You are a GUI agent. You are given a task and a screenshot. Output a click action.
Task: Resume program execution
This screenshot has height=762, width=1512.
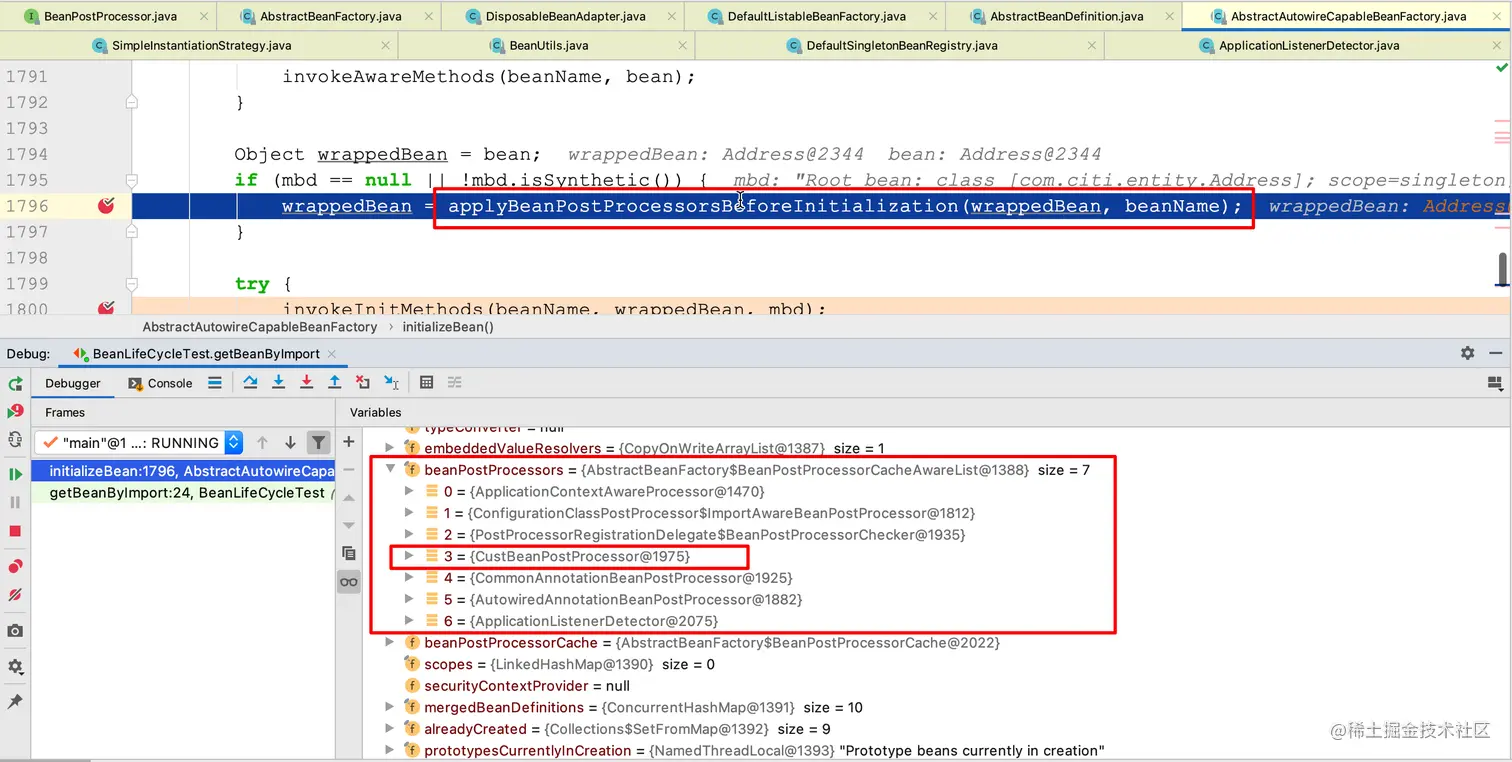(x=15, y=474)
